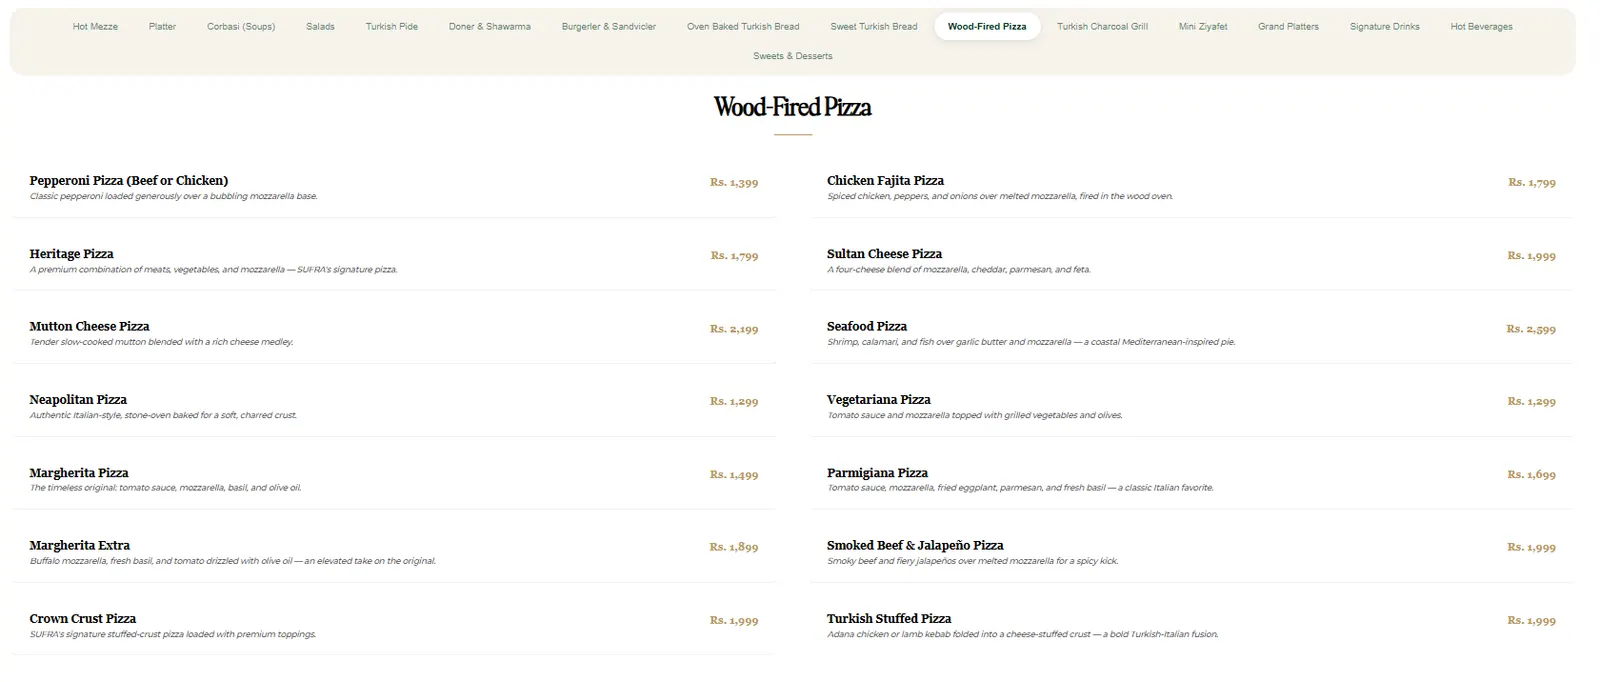1600x682 pixels.
Task: Click the Rs. 2,199 Mutton Cheese price
Action: click(x=734, y=329)
